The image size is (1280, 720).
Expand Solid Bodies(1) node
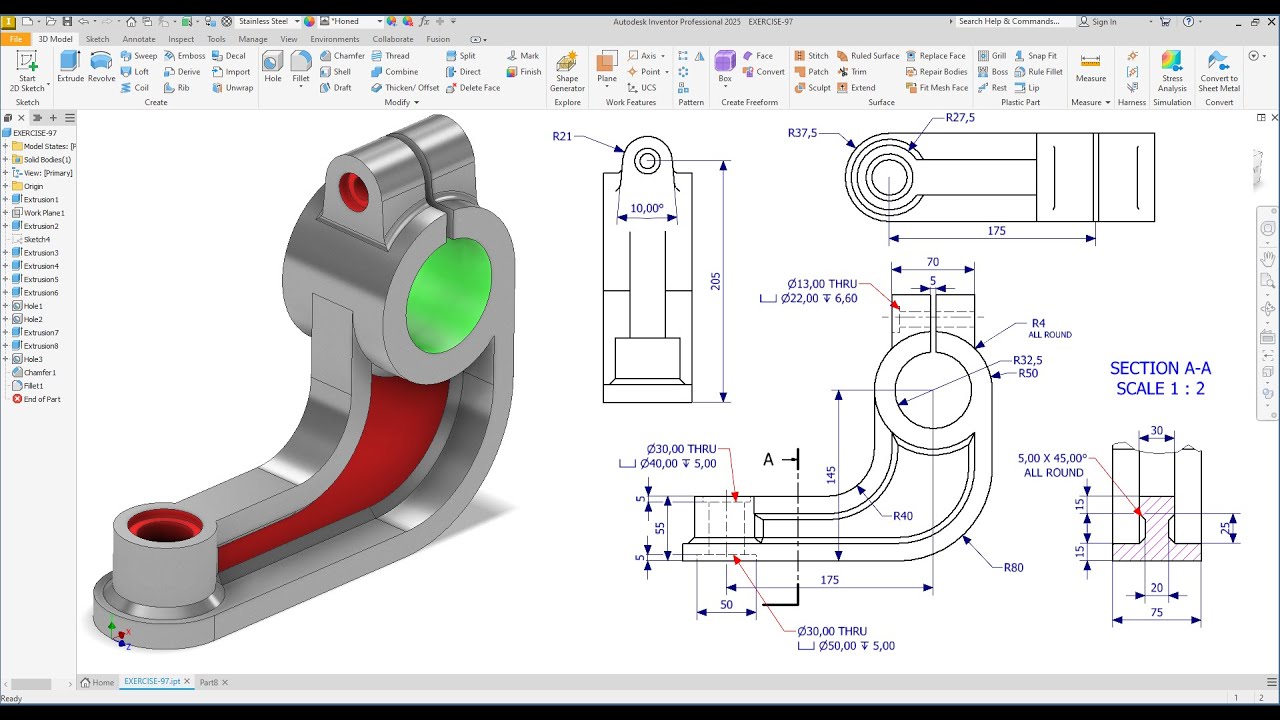click(x=5, y=159)
